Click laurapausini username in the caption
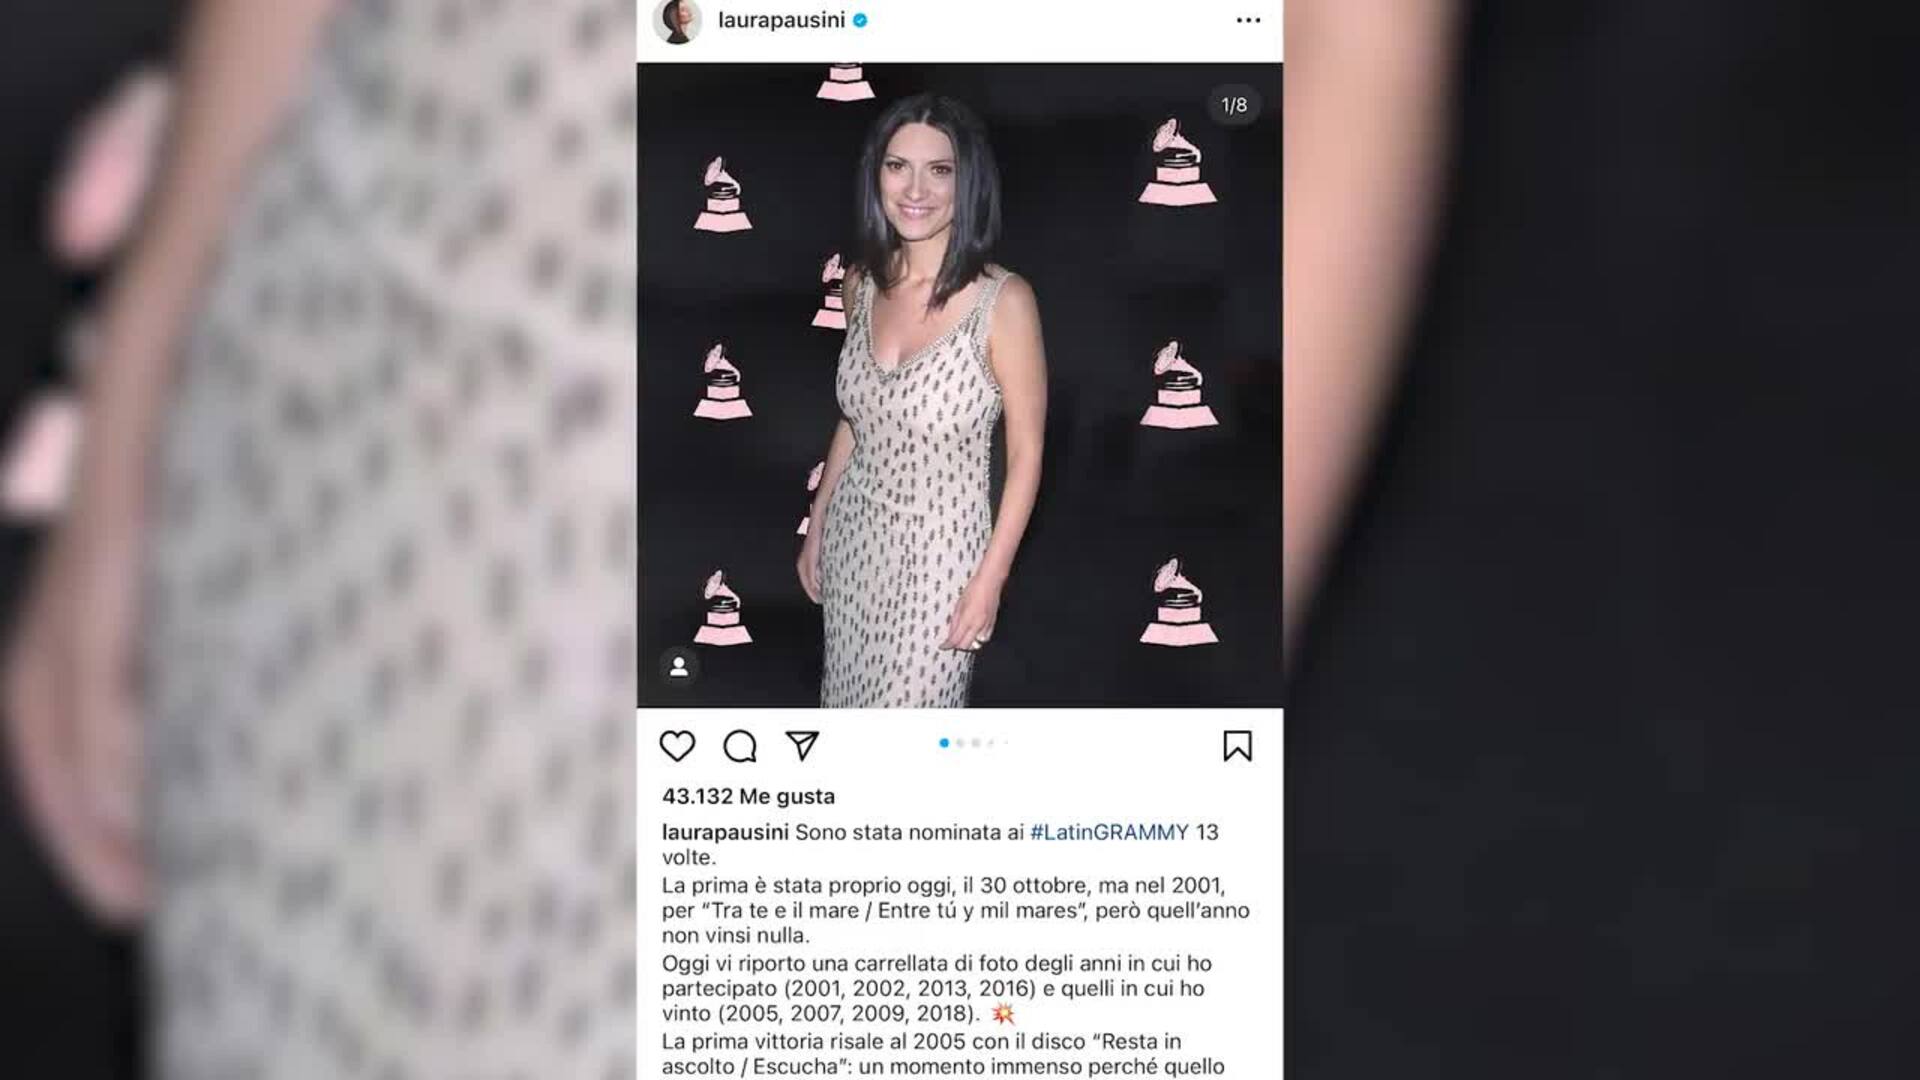Viewport: 1920px width, 1080px height. (725, 832)
